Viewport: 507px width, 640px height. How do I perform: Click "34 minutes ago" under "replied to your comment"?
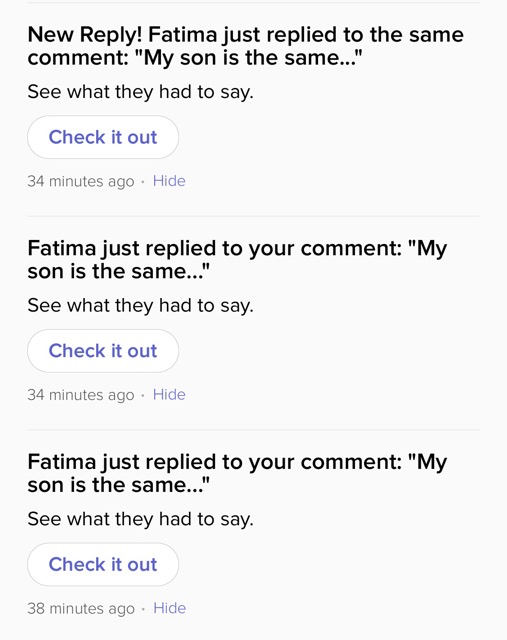81,395
